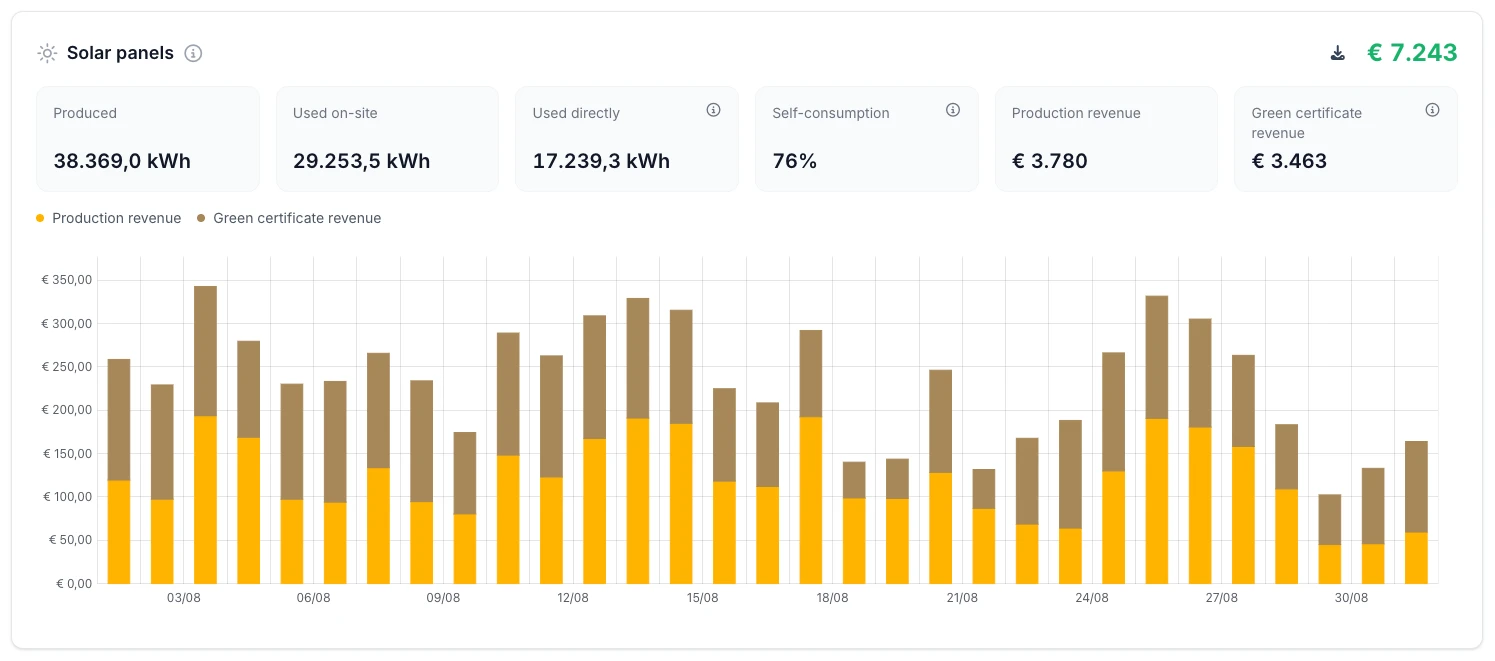Click the bar for 03/08

[205, 435]
